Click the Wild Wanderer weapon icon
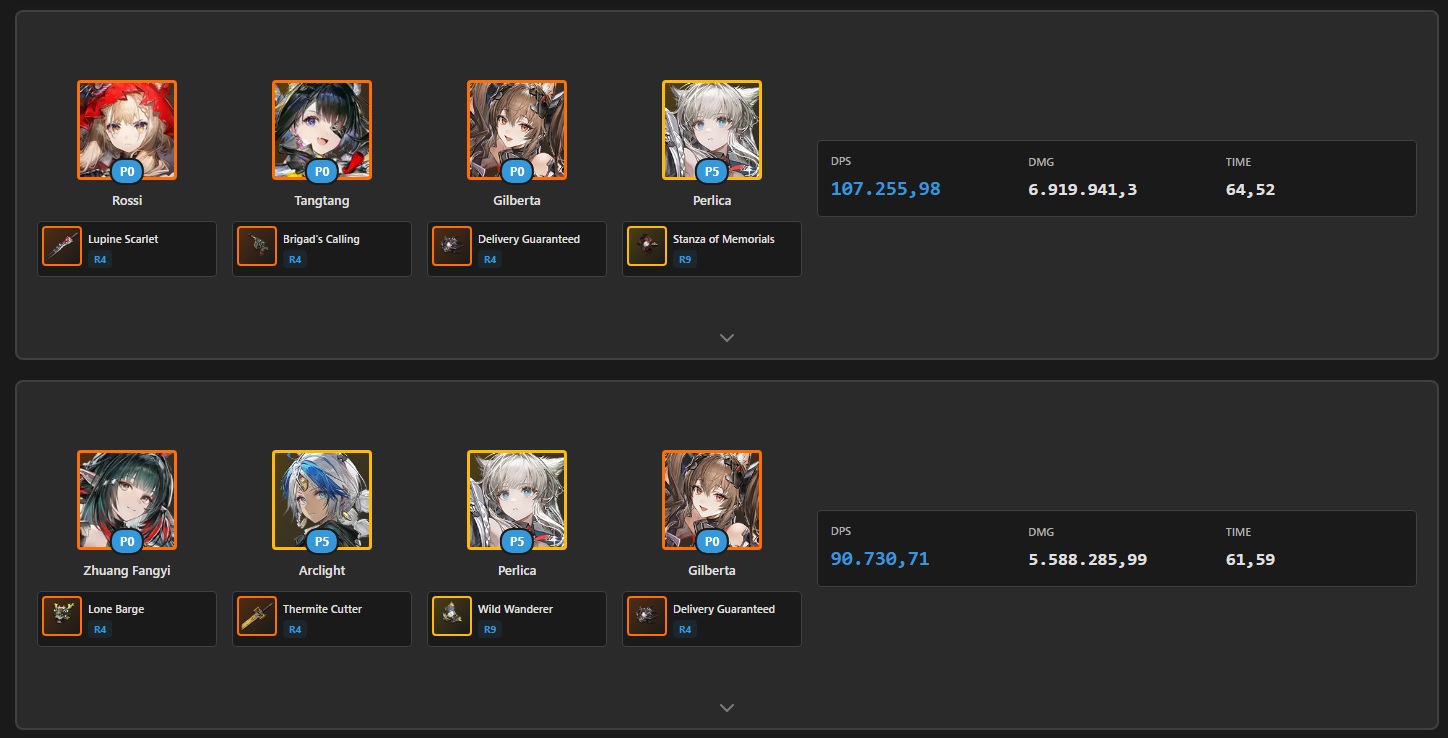1448x738 pixels. point(452,617)
